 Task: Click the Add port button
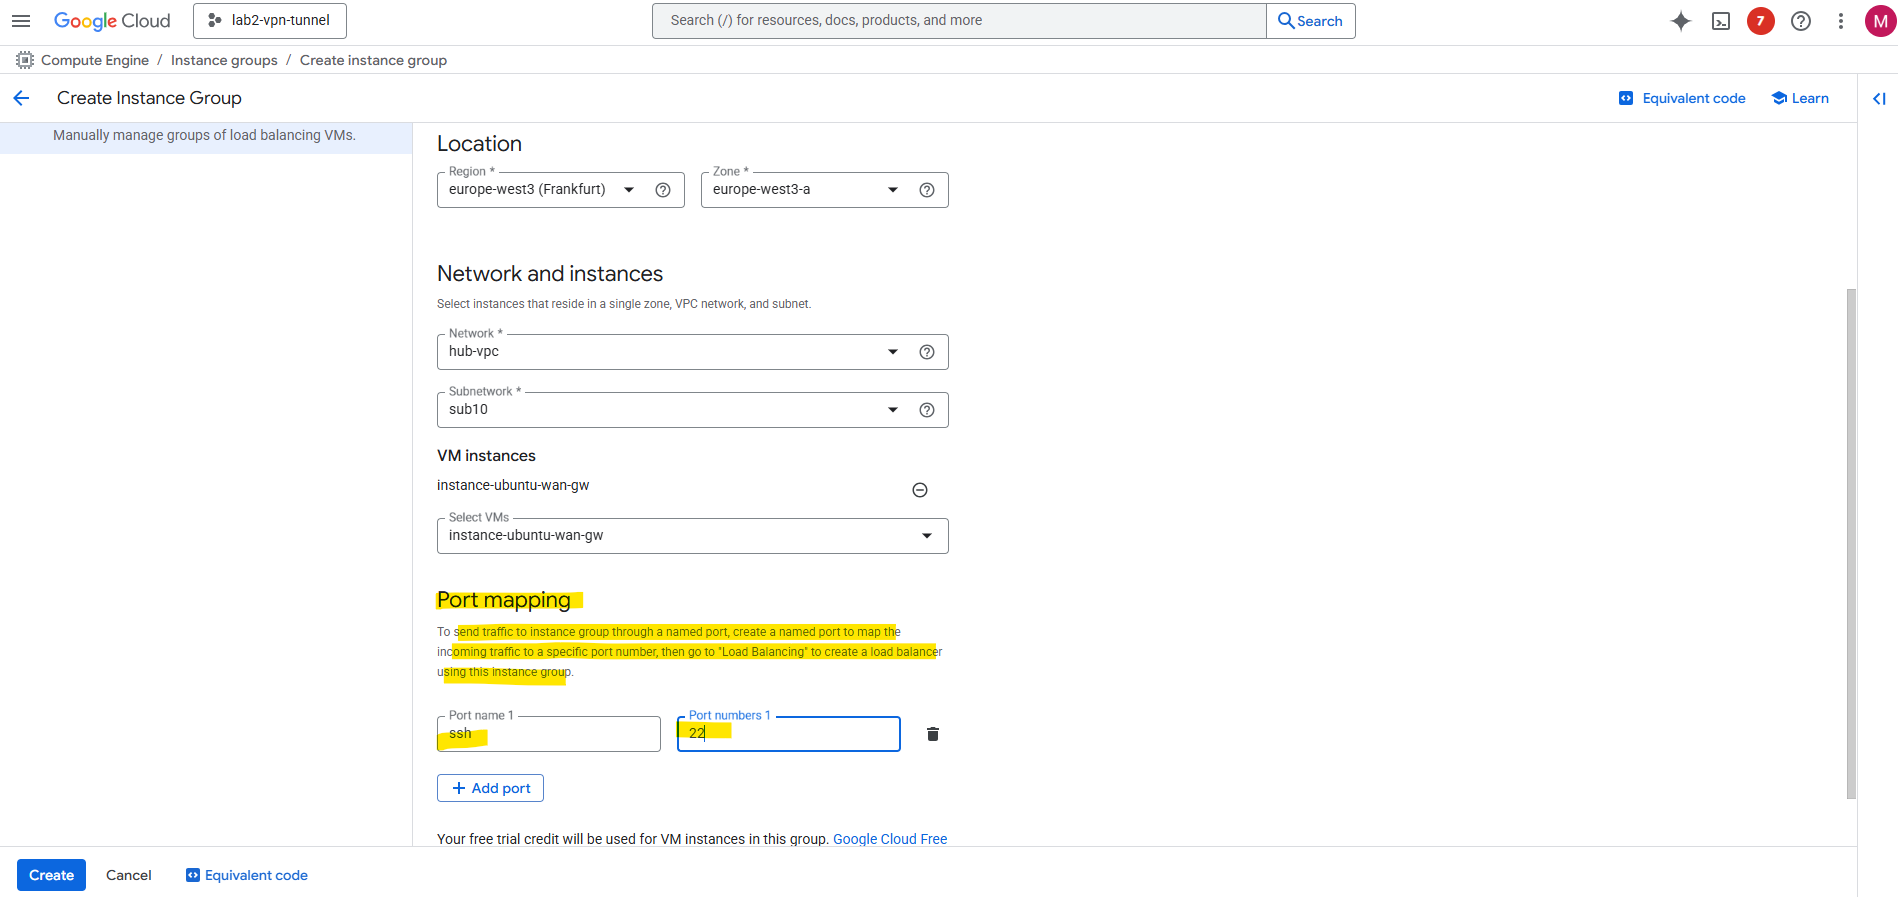490,788
